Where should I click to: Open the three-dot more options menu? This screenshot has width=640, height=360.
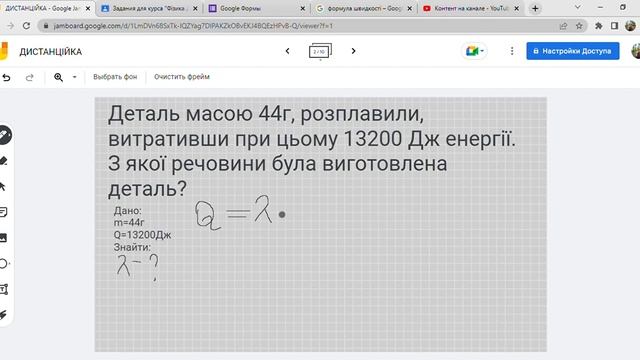(x=512, y=51)
